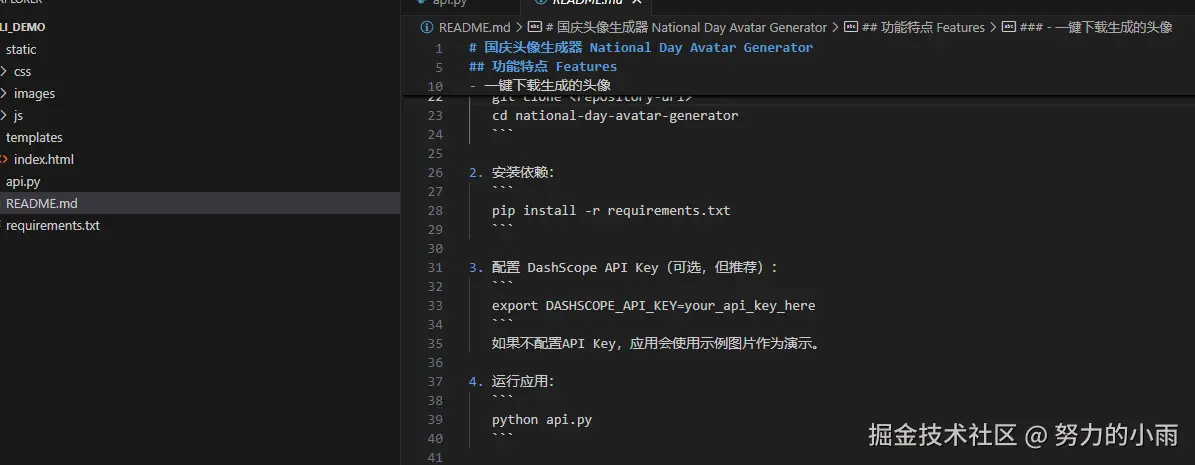Click line number 33 in the gutter
Viewport: 1195px width, 465px height.
[435, 306]
